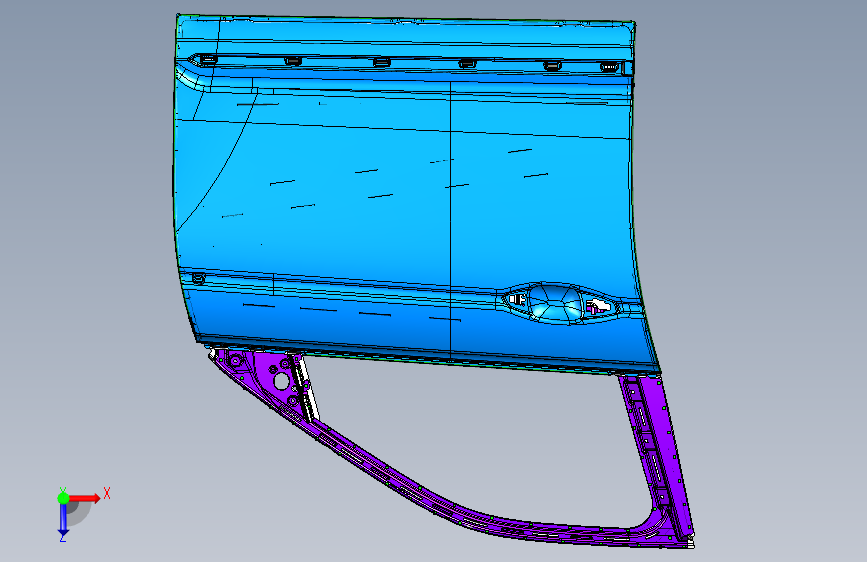Pick the large round hole in purple bracket
867x562 pixels.
pyautogui.click(x=281, y=381)
